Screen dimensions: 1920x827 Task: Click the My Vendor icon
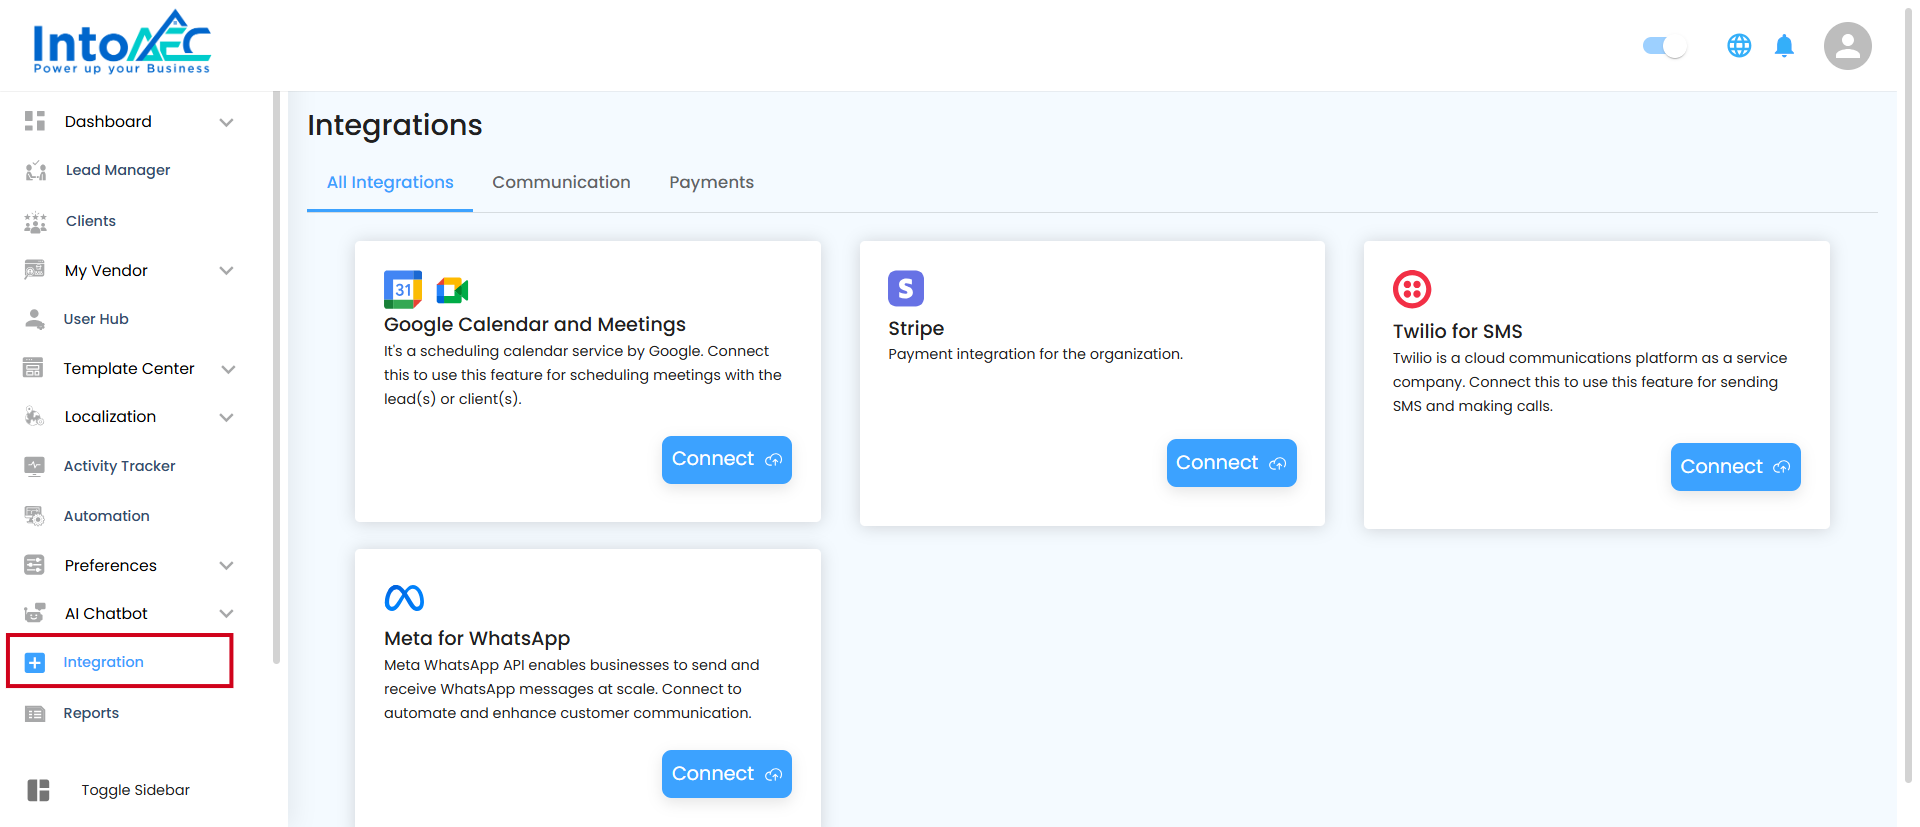(x=35, y=270)
